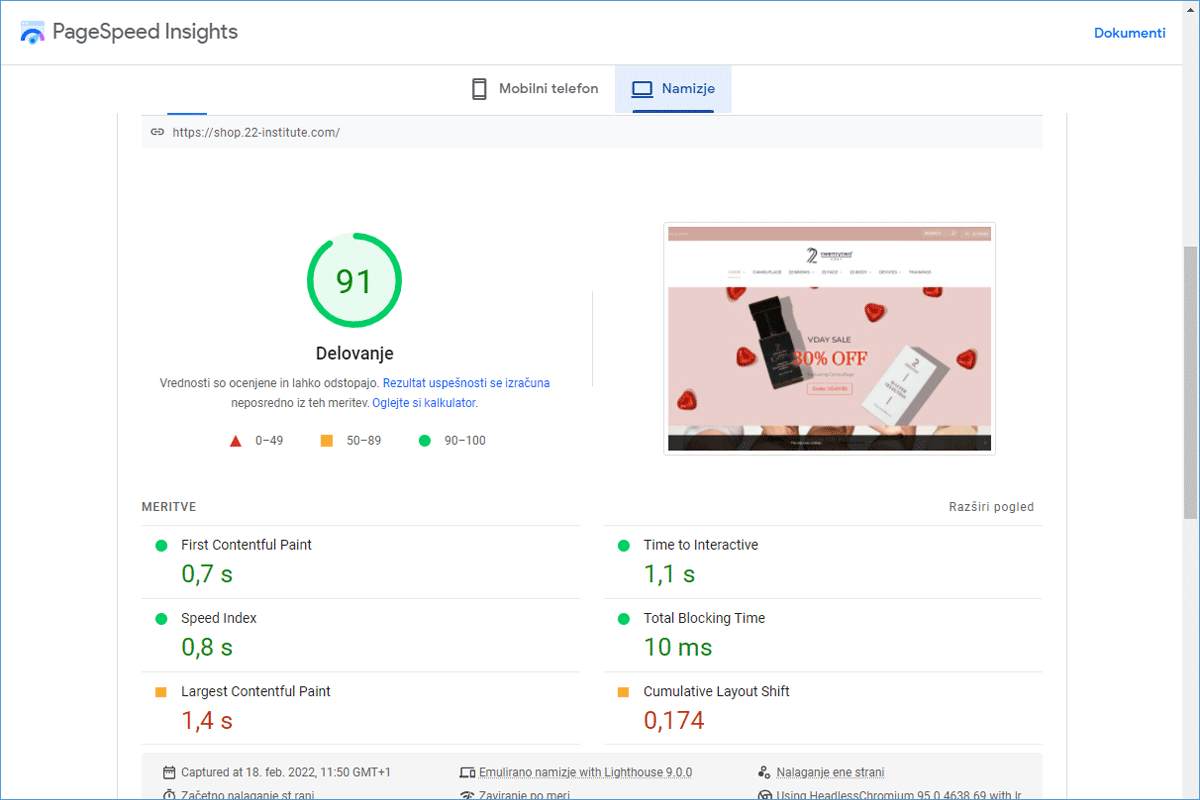Open the Oglejte si kalkulator link
Image resolution: width=1200 pixels, height=800 pixels.
tap(425, 403)
